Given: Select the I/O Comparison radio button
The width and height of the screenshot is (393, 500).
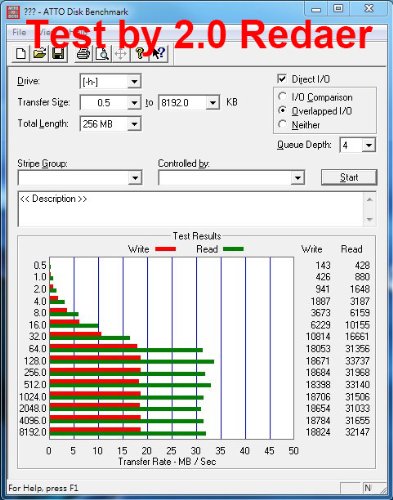Looking at the screenshot, I should pos(282,97).
